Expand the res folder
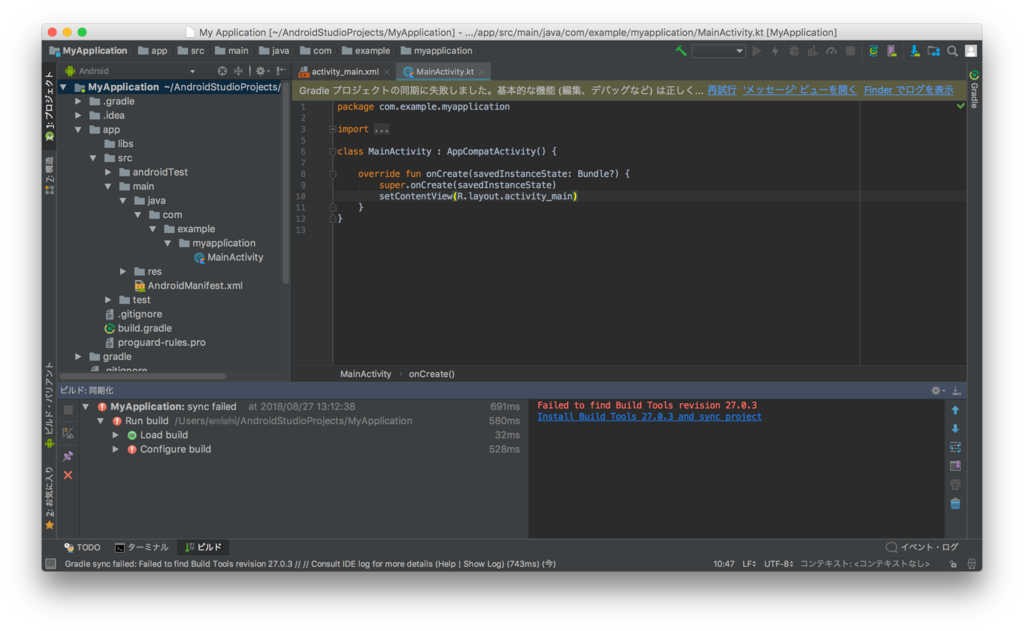This screenshot has height=631, width=1024. pyautogui.click(x=123, y=272)
